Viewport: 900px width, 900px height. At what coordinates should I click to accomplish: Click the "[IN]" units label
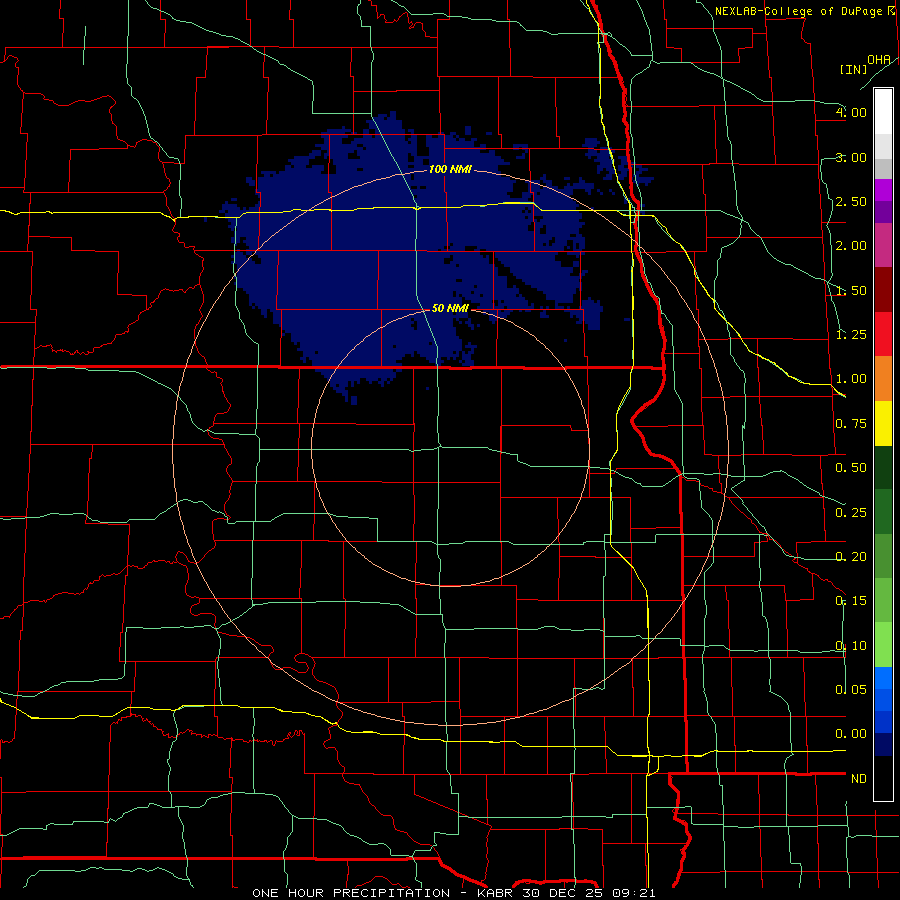[x=854, y=69]
